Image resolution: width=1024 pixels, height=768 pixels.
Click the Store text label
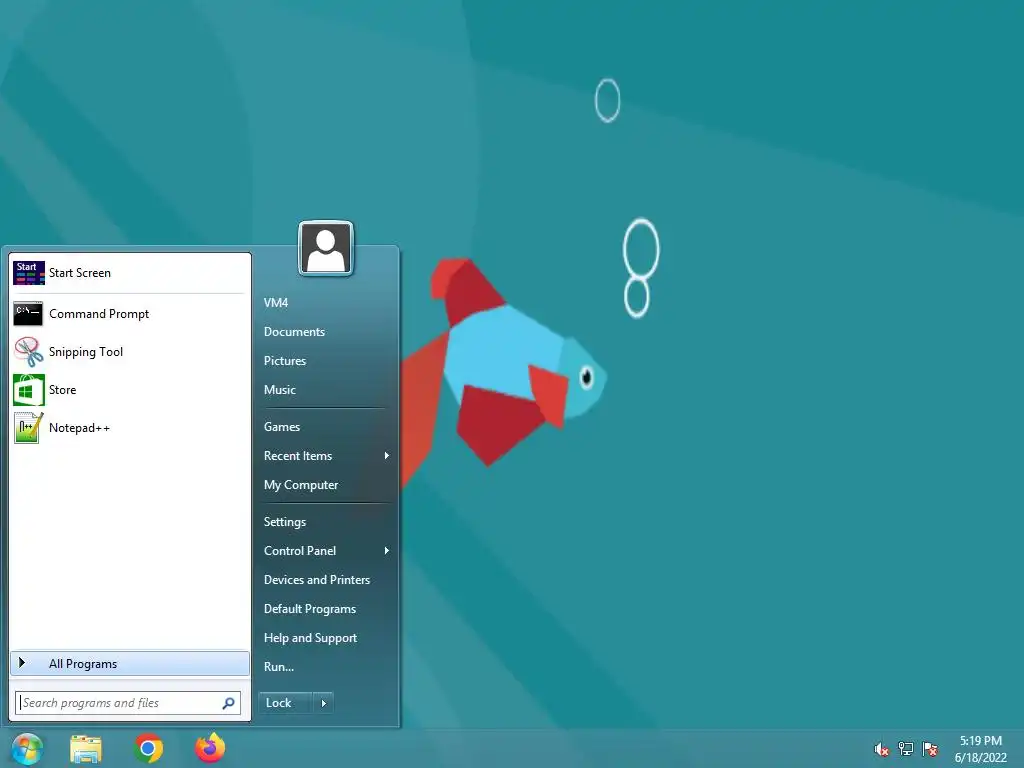tap(62, 390)
